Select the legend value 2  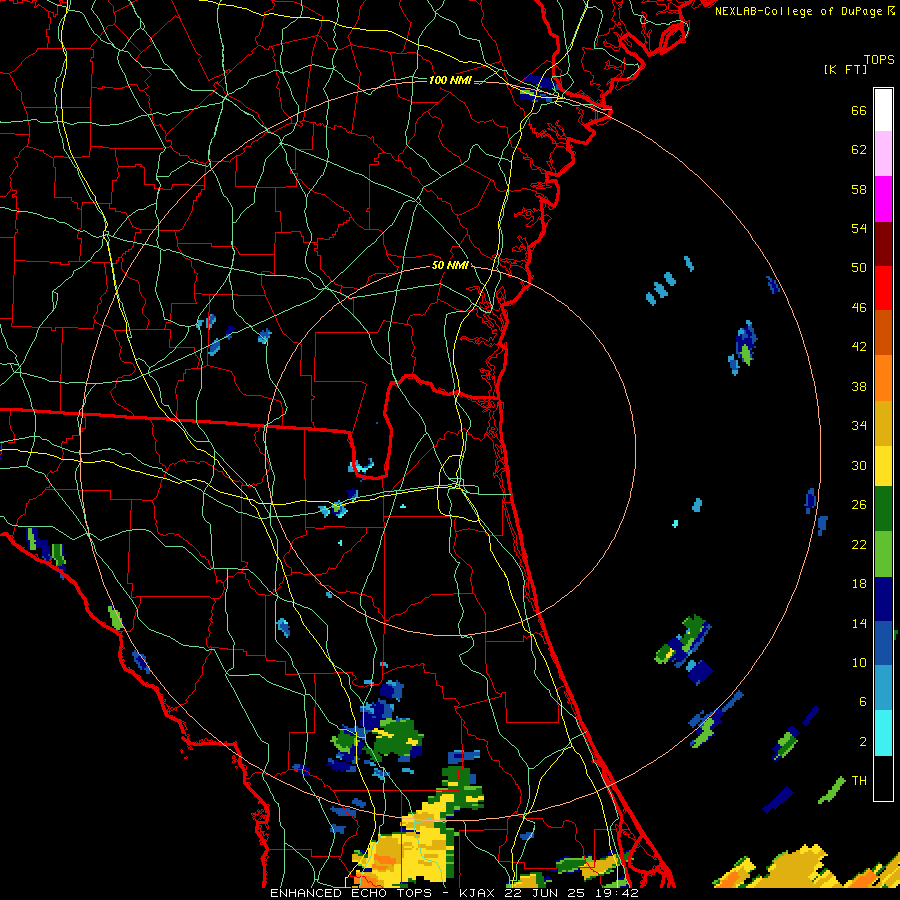coord(863,742)
